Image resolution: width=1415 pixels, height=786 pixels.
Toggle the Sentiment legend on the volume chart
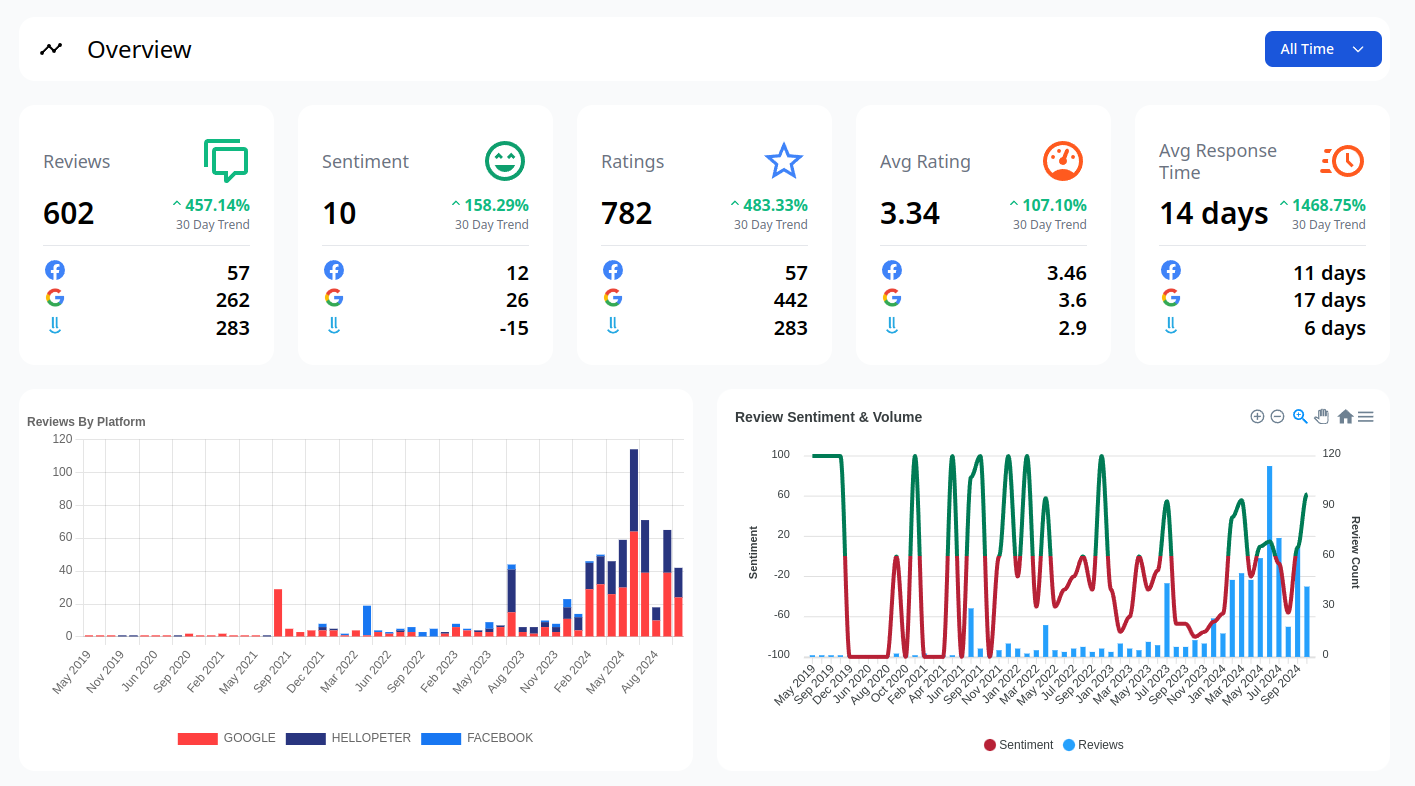coord(1018,744)
